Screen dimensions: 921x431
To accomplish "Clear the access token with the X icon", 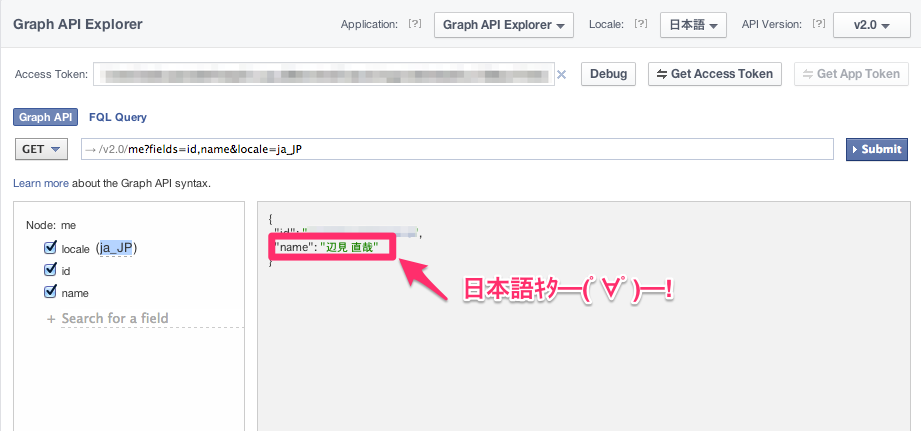I will 562,75.
